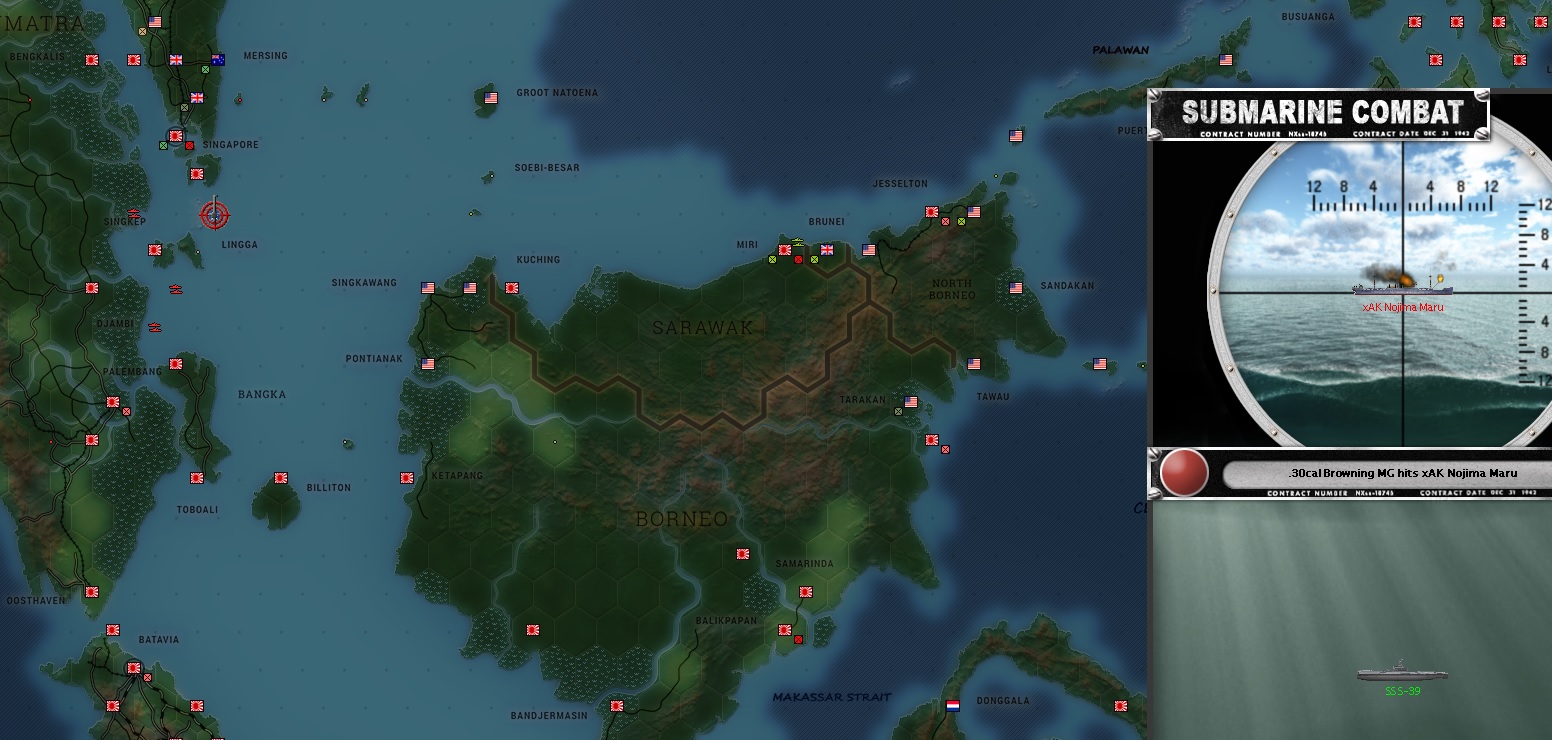Image resolution: width=1552 pixels, height=740 pixels.
Task: Select the SS-39 submarine silhouette
Action: click(1401, 673)
